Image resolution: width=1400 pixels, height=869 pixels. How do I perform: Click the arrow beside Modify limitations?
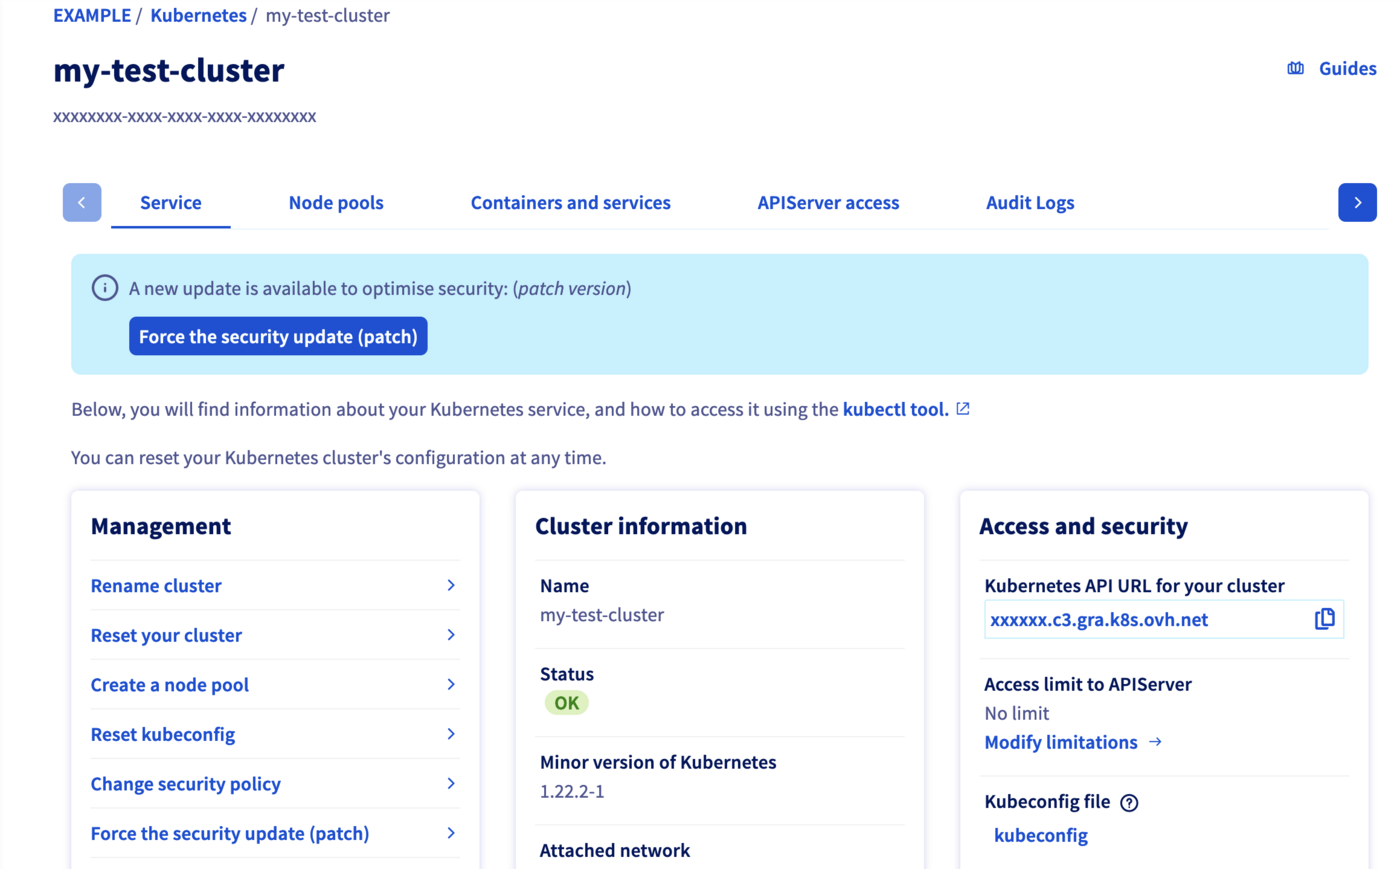pyautogui.click(x=1156, y=742)
